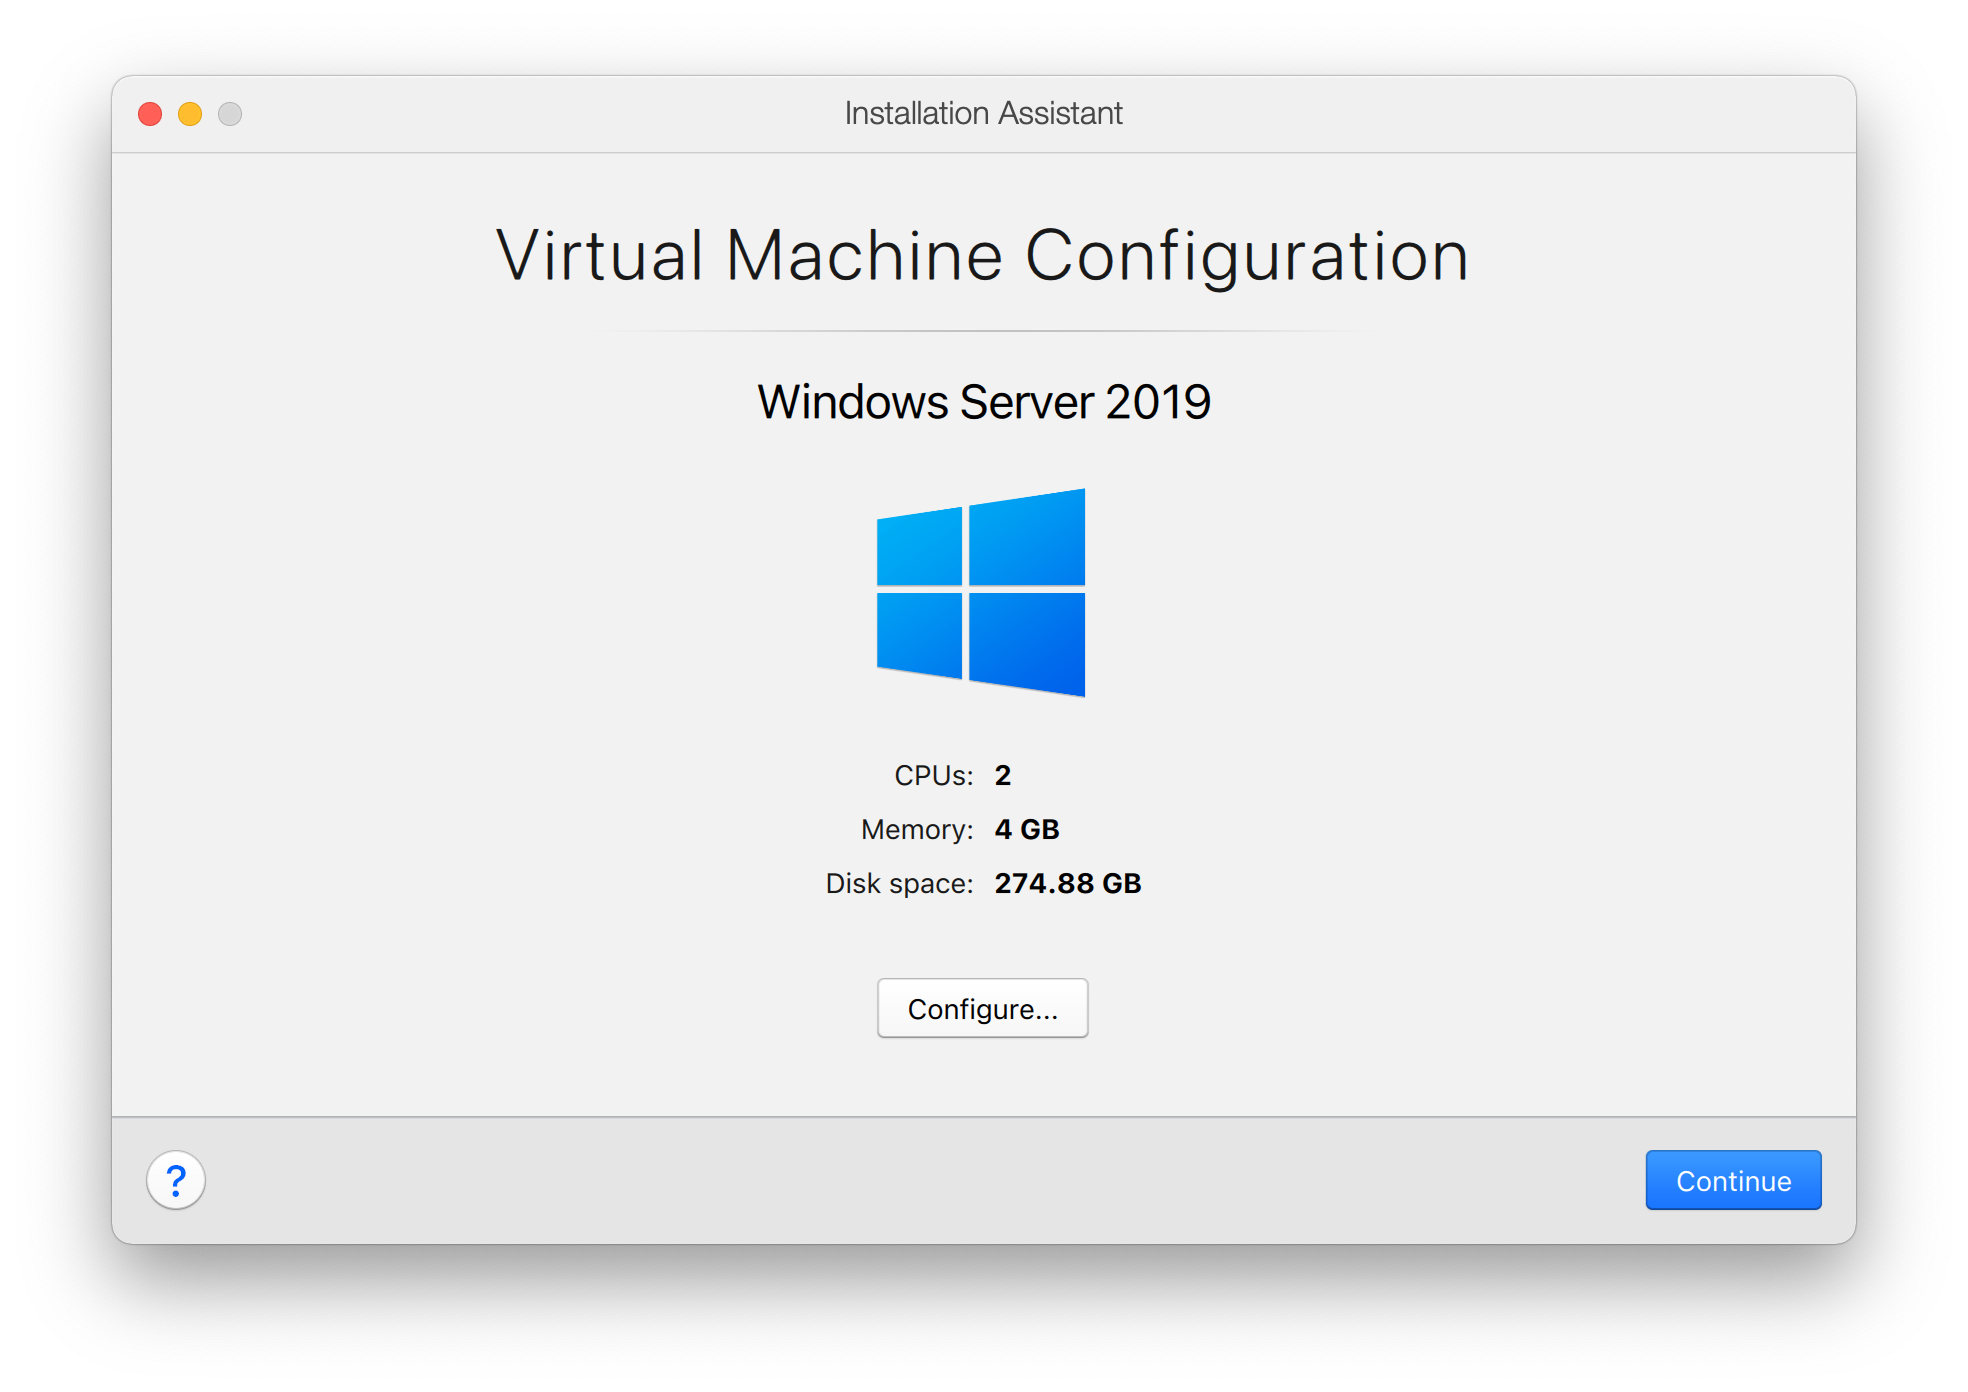
Task: Click the Disk space label
Action: click(898, 884)
